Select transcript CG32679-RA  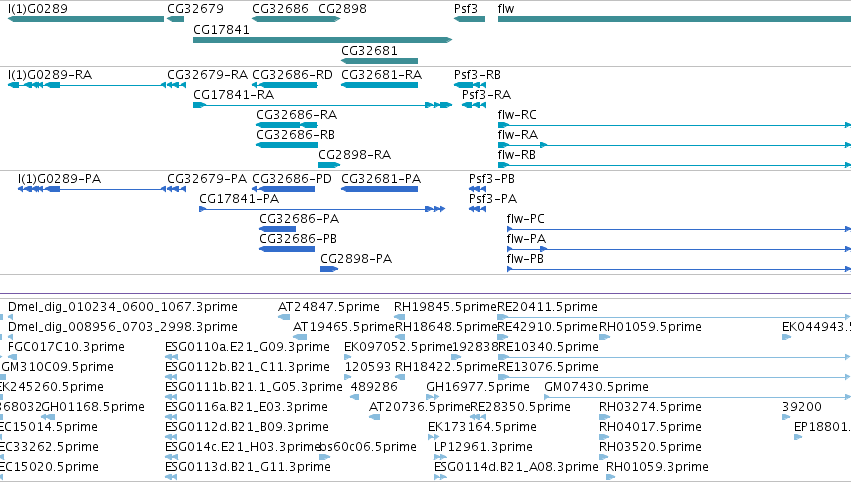(174, 85)
